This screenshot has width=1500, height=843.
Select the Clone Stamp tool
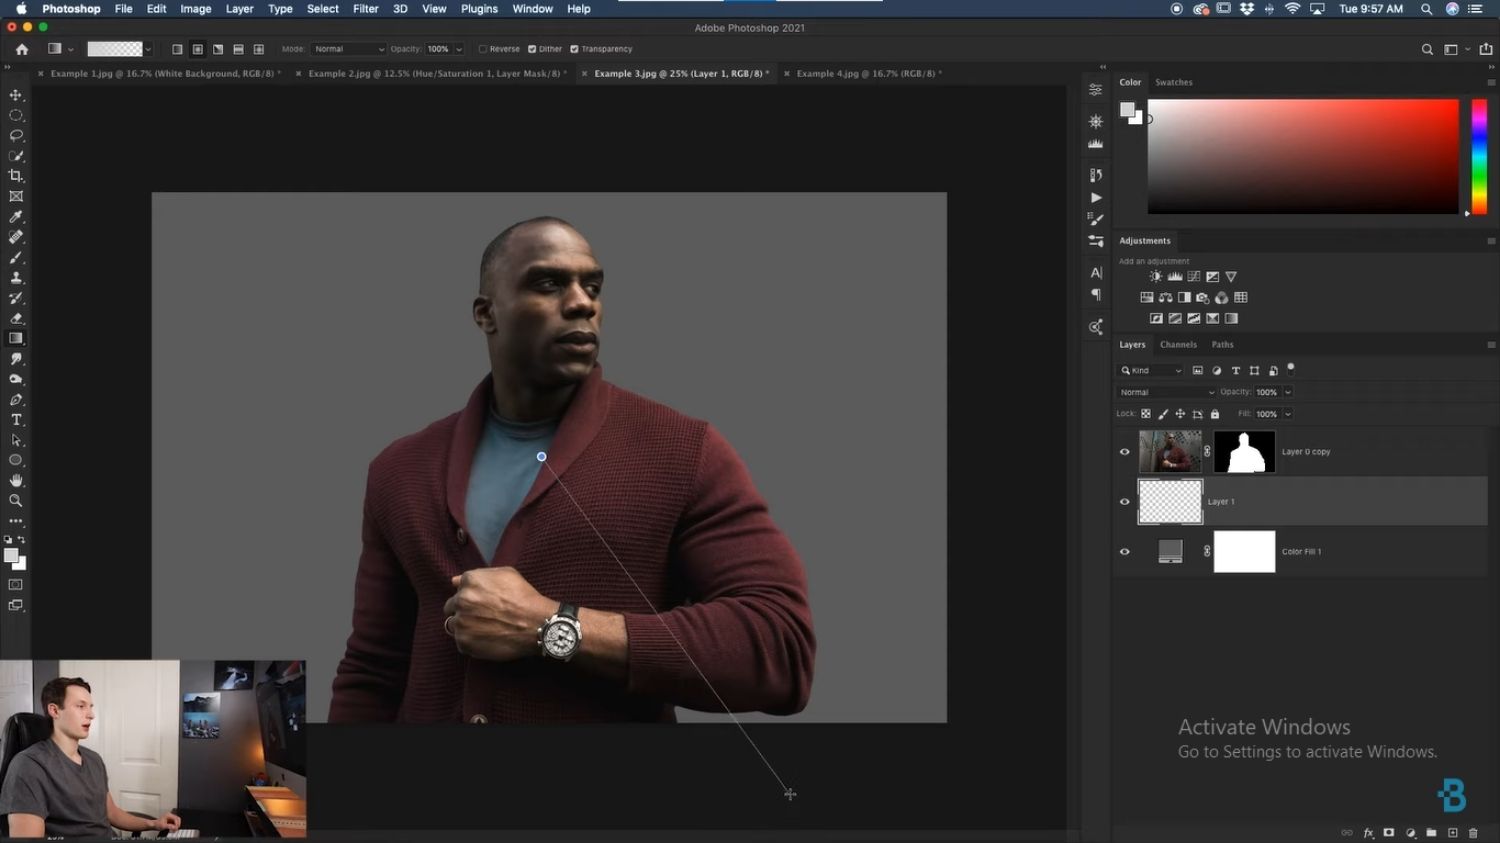click(x=16, y=277)
